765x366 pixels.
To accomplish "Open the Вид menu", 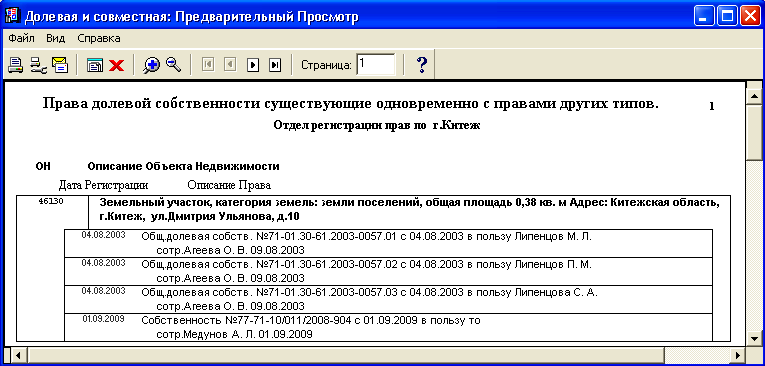I will [56, 38].
